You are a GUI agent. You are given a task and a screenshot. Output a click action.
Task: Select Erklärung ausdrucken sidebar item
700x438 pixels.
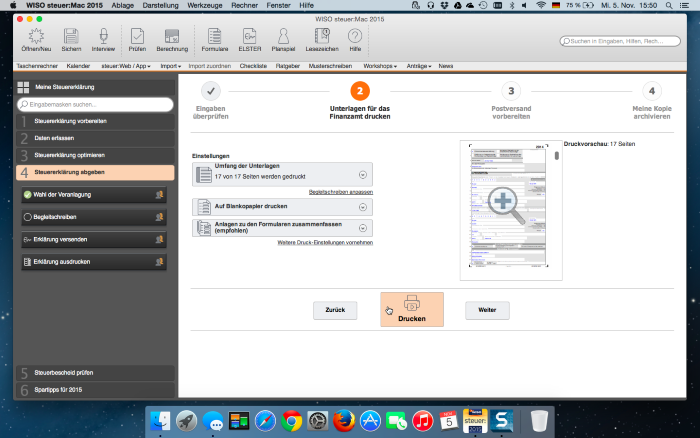(94, 262)
